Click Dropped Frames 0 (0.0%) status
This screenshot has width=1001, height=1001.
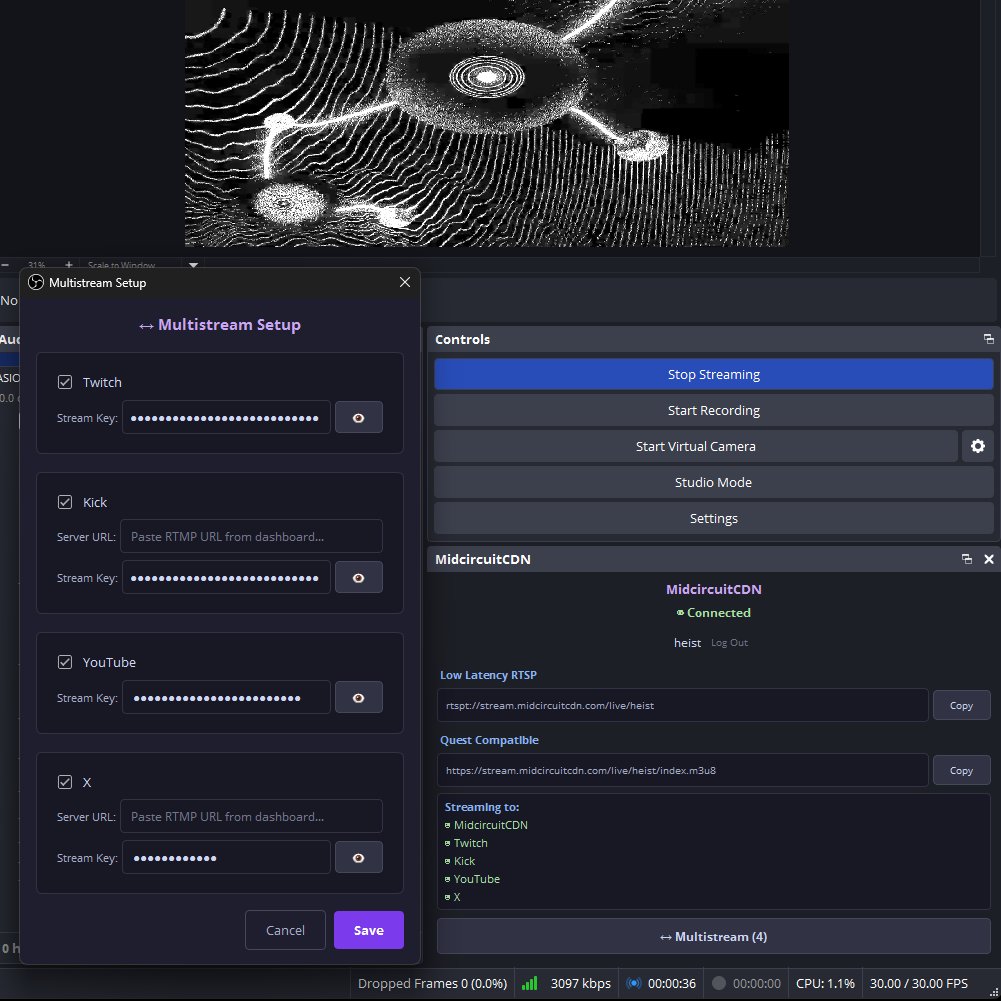coord(432,983)
